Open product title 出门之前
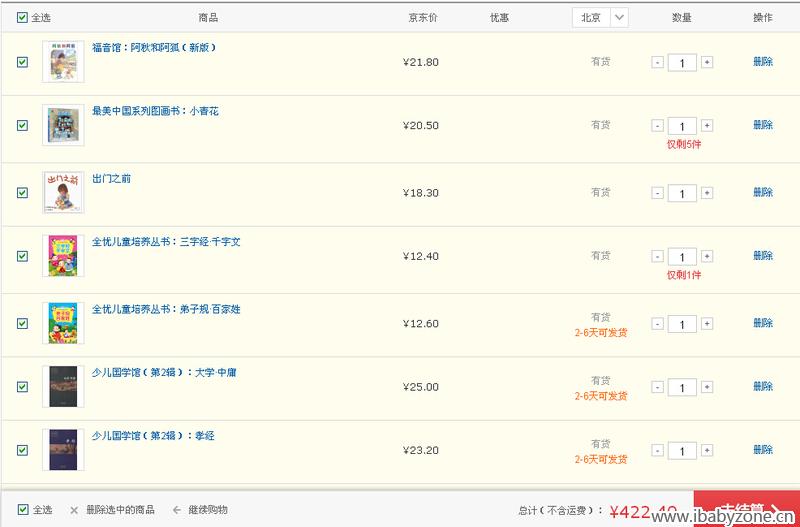The image size is (800, 527). [111, 178]
